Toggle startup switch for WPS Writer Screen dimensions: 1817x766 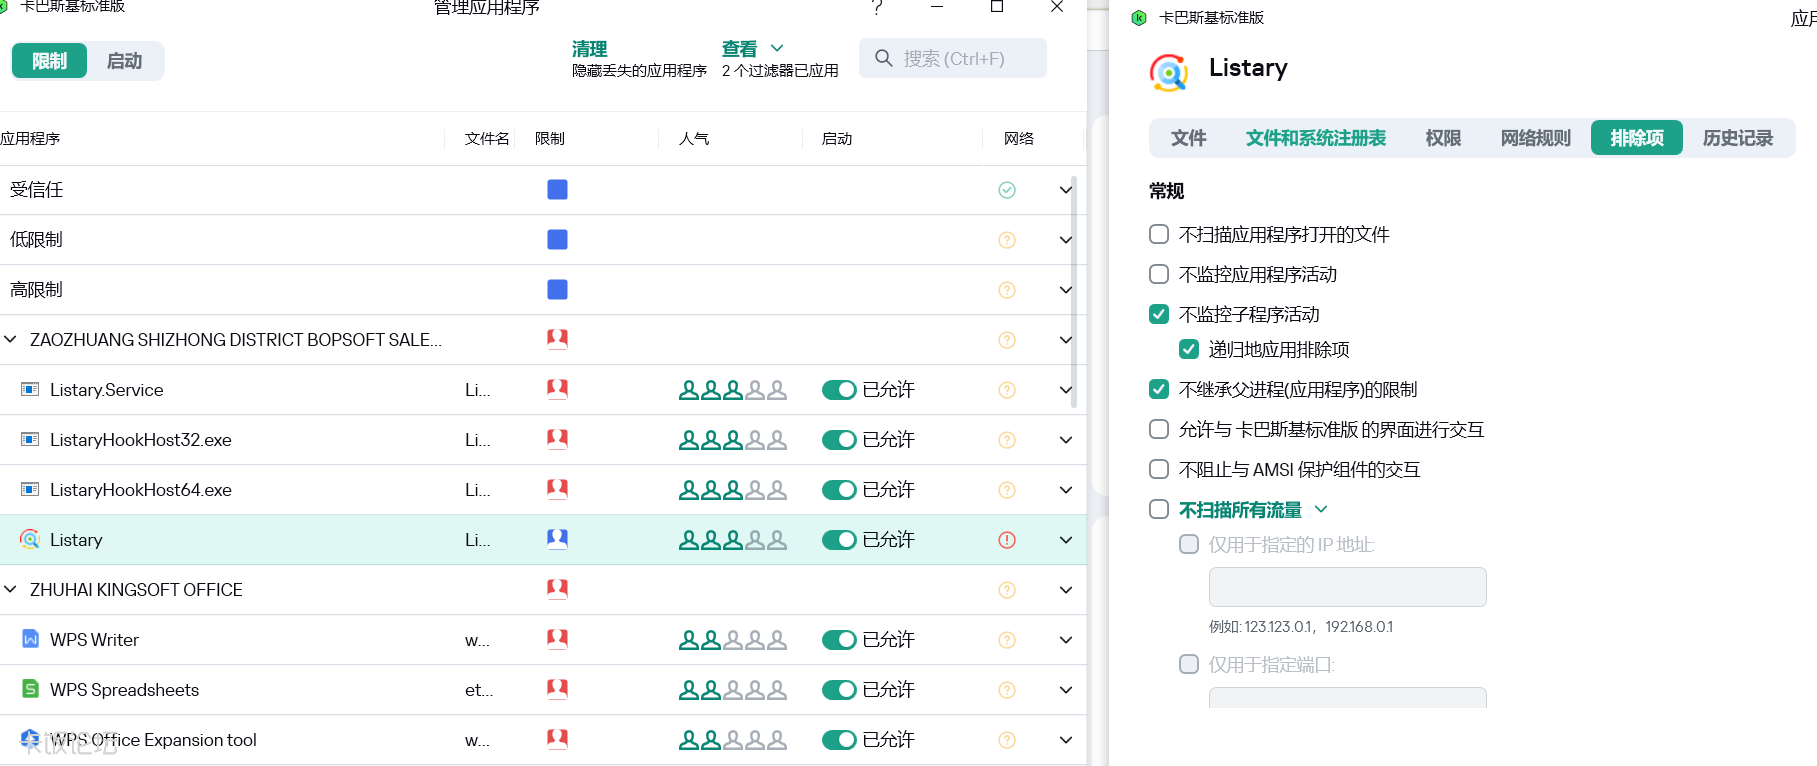click(839, 640)
